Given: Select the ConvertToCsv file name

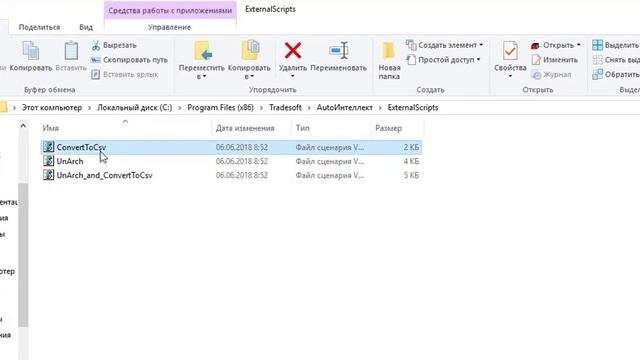Looking at the screenshot, I should [81, 147].
